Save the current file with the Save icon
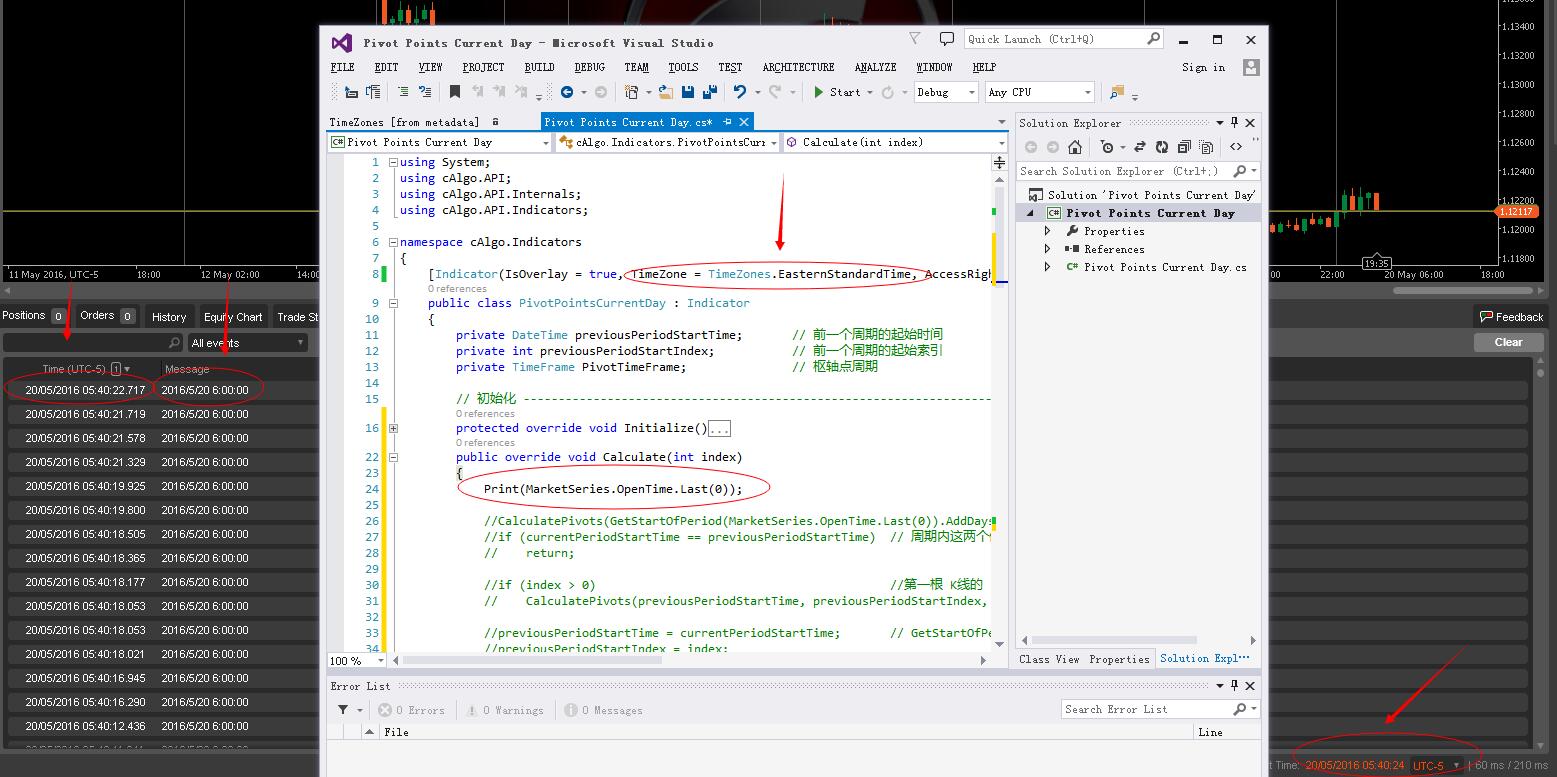The width and height of the screenshot is (1557, 777). coord(688,92)
